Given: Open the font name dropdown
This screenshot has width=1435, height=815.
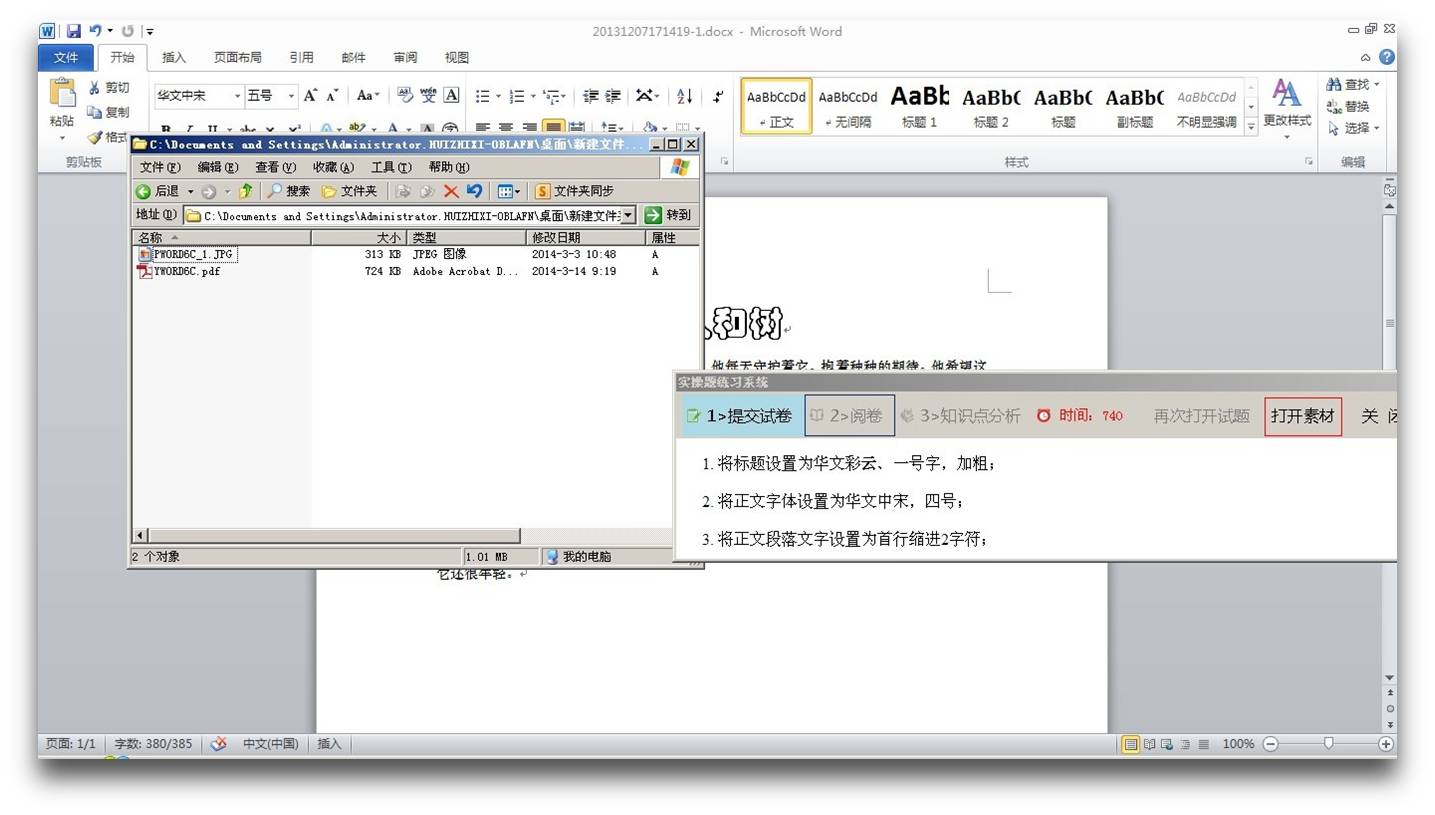Looking at the screenshot, I should [x=238, y=96].
